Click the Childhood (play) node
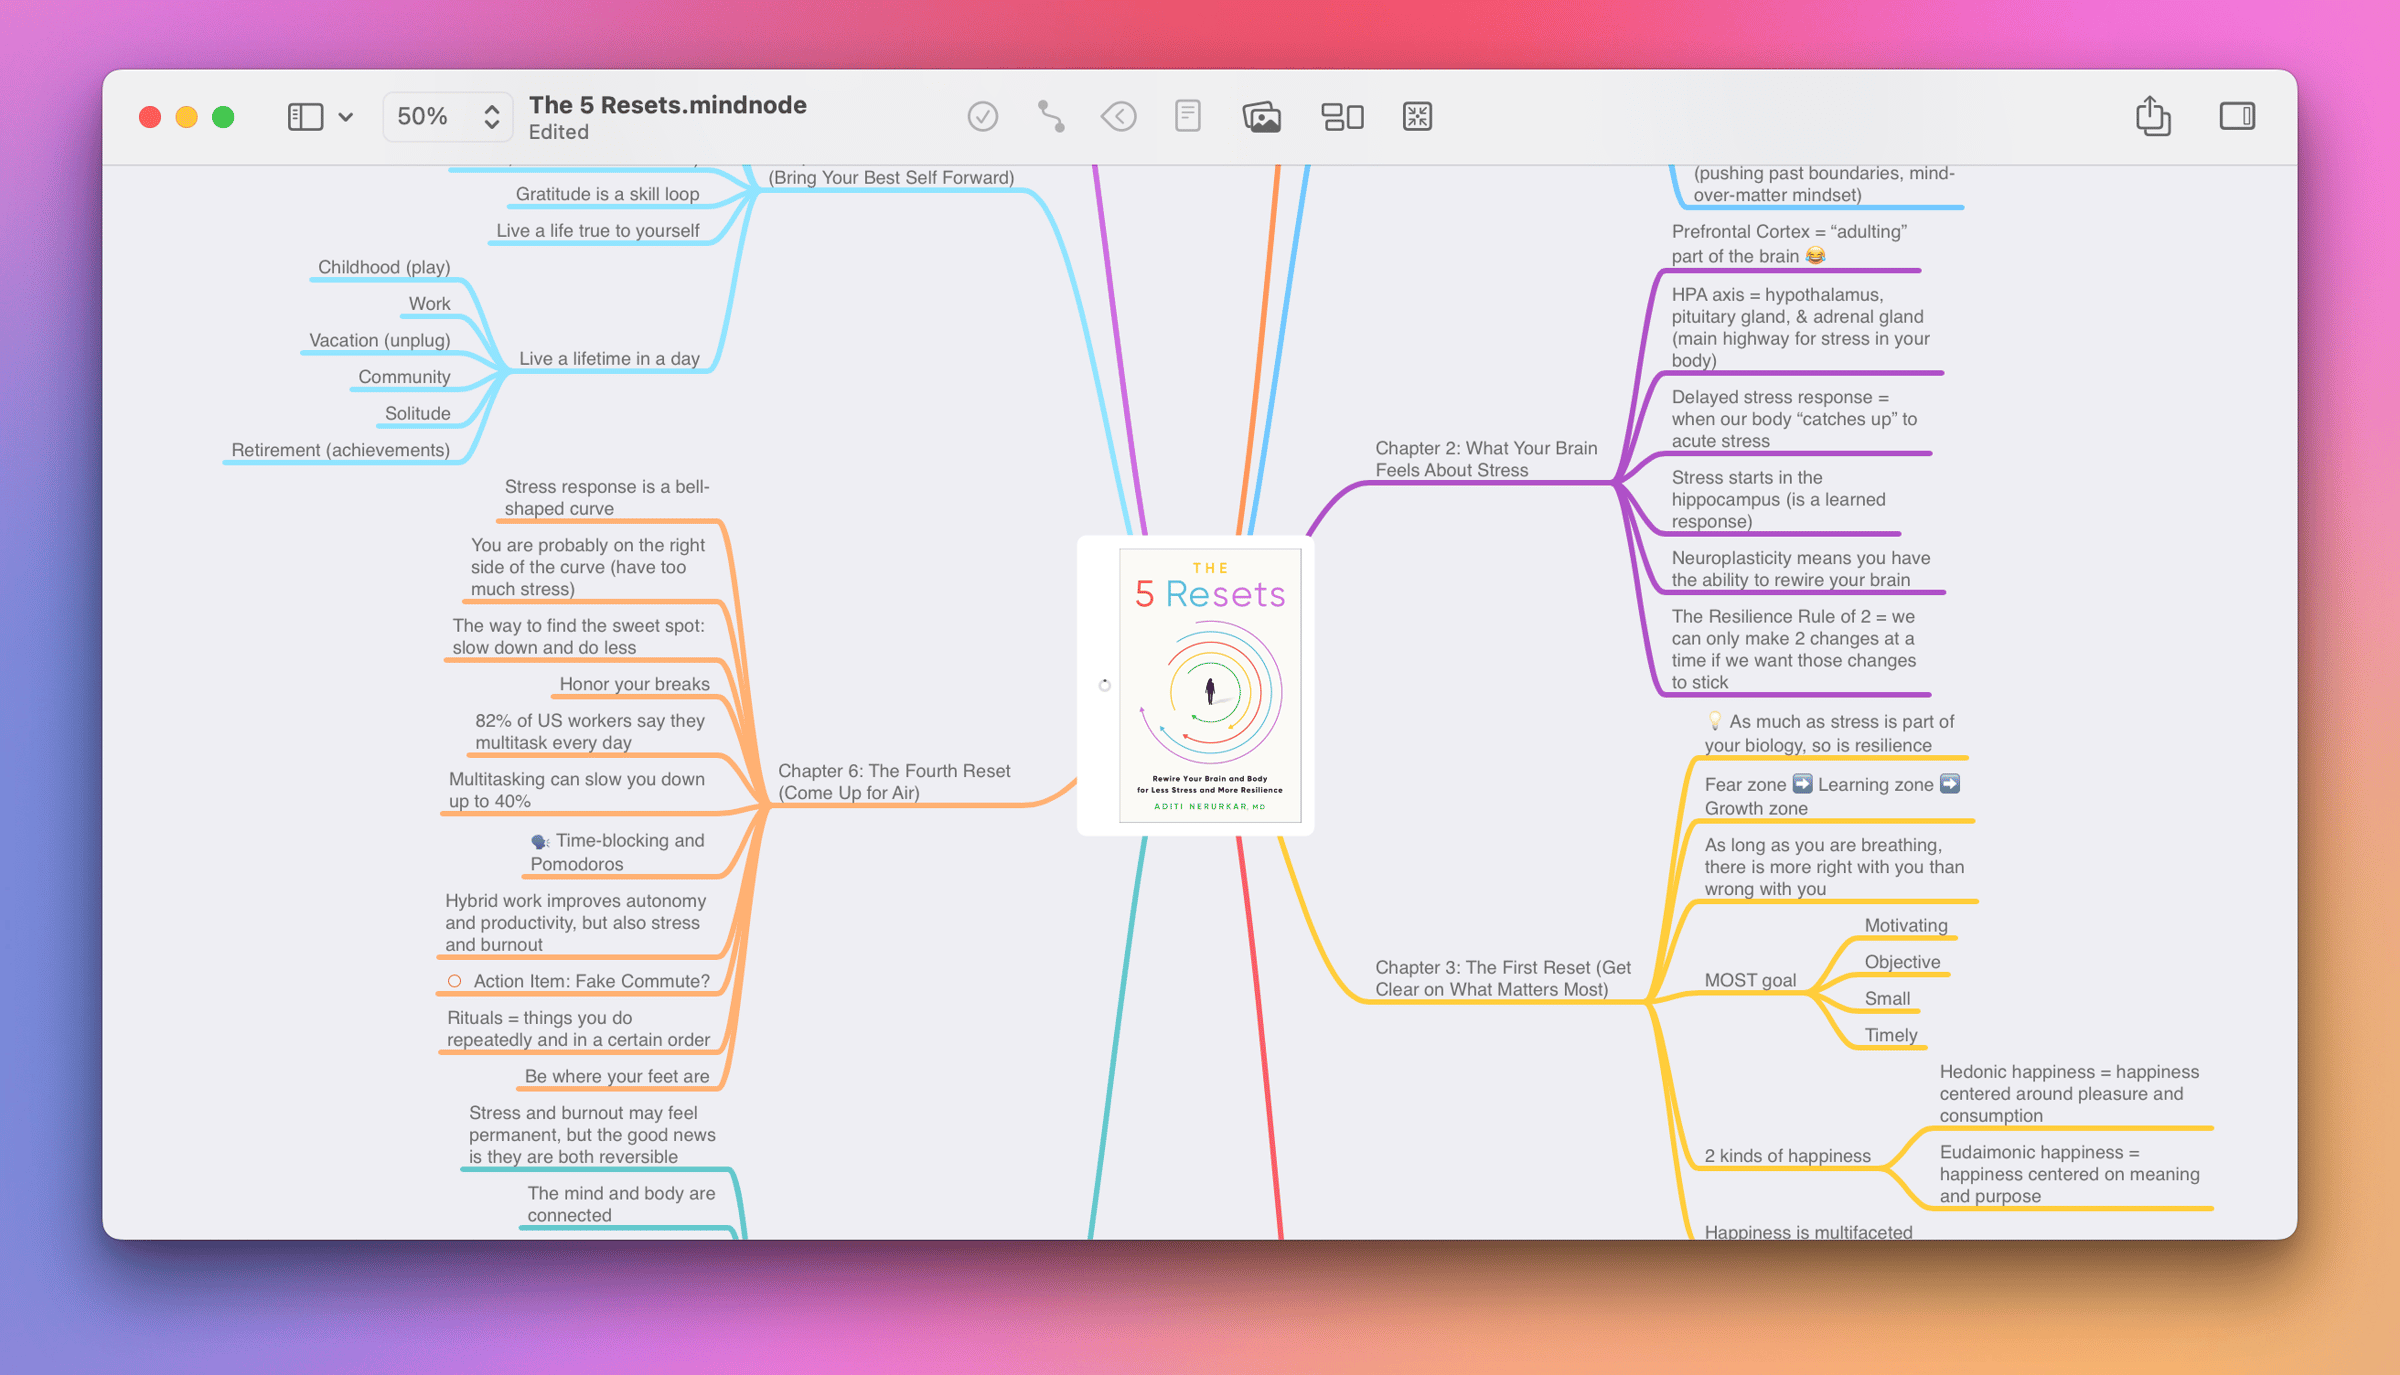The height and width of the screenshot is (1375, 2400). 384,267
